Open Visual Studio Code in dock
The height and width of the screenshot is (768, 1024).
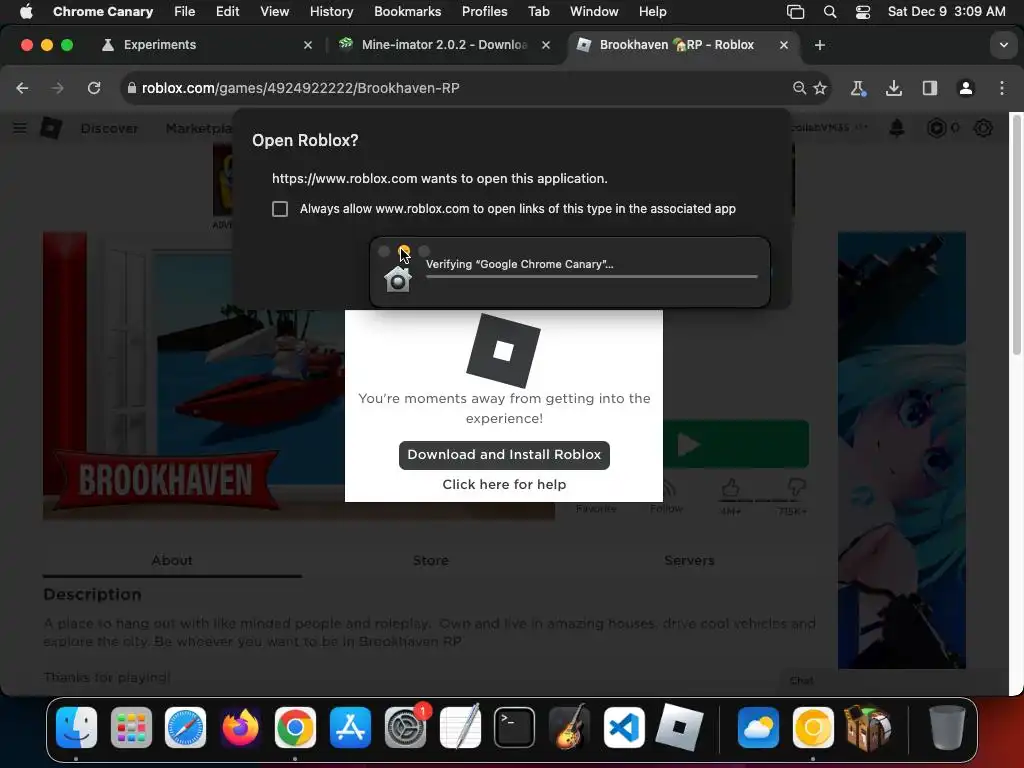tap(624, 727)
